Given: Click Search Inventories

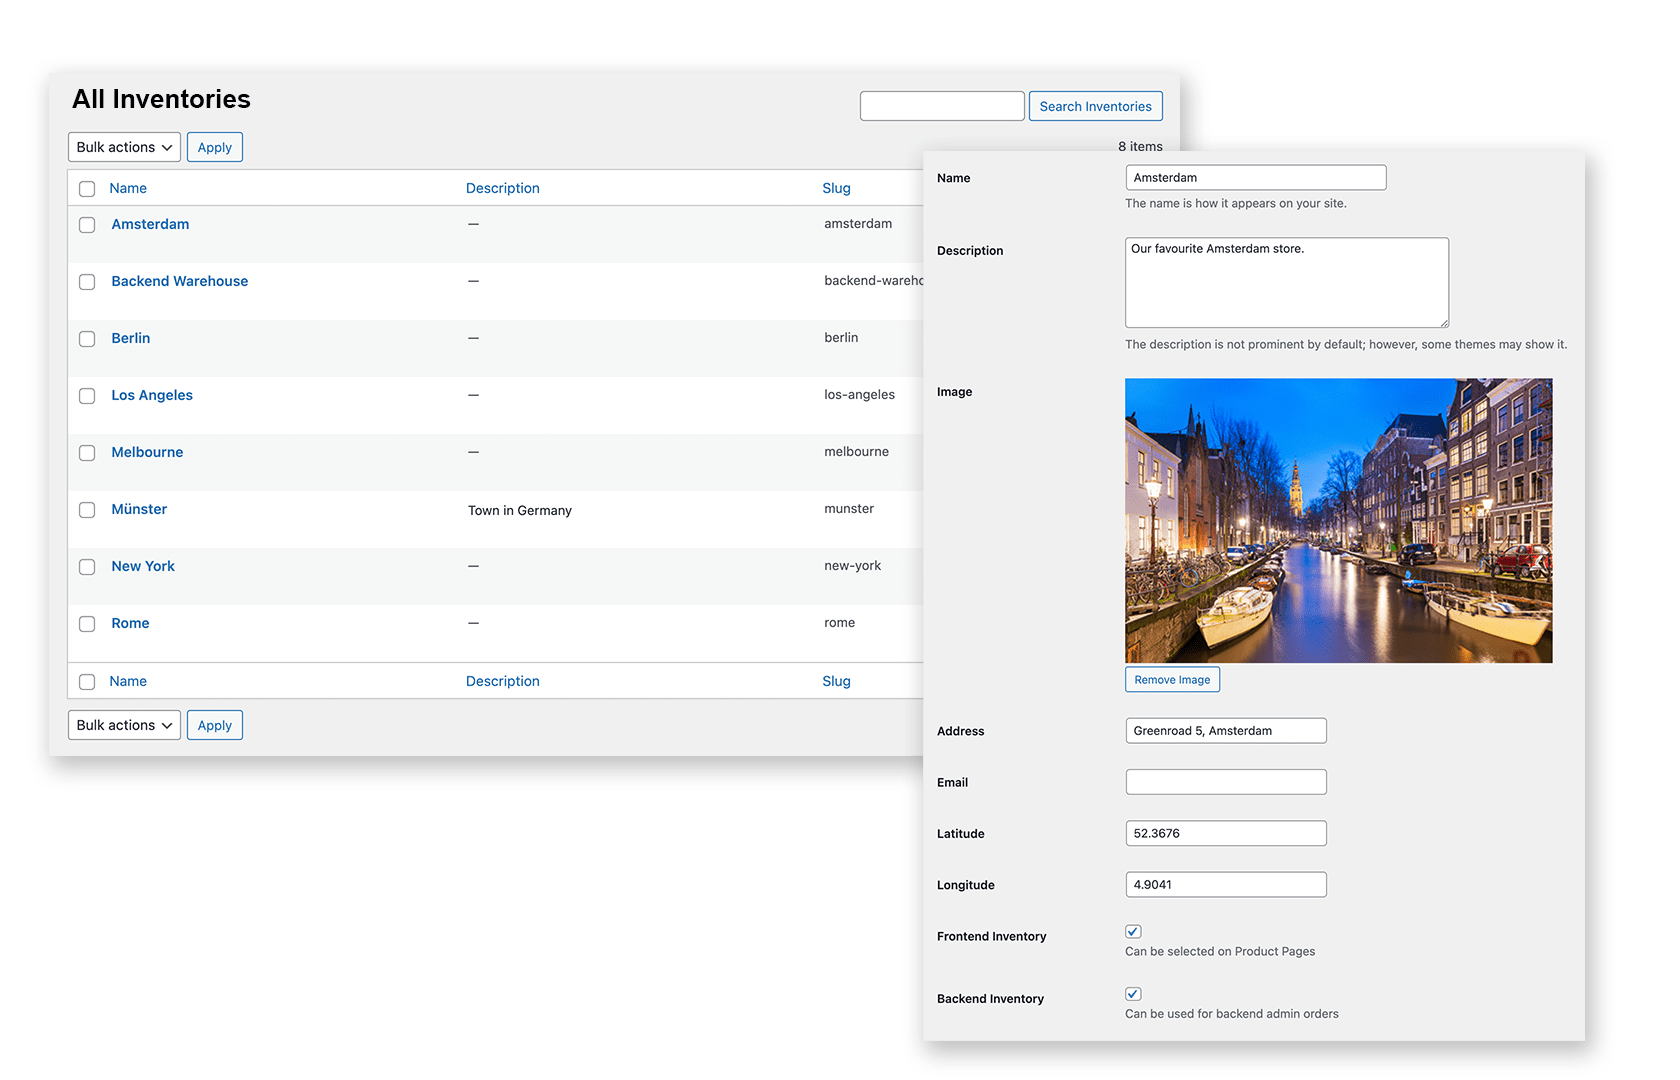Looking at the screenshot, I should [x=1095, y=105].
